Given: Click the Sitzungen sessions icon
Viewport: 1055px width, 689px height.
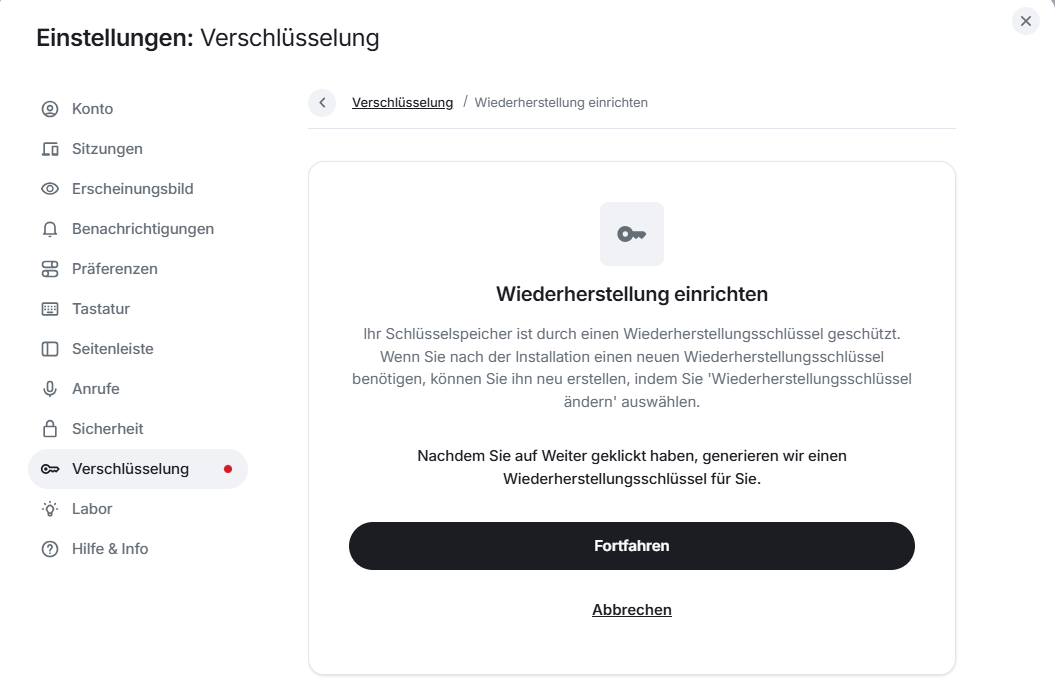Looking at the screenshot, I should coord(49,148).
